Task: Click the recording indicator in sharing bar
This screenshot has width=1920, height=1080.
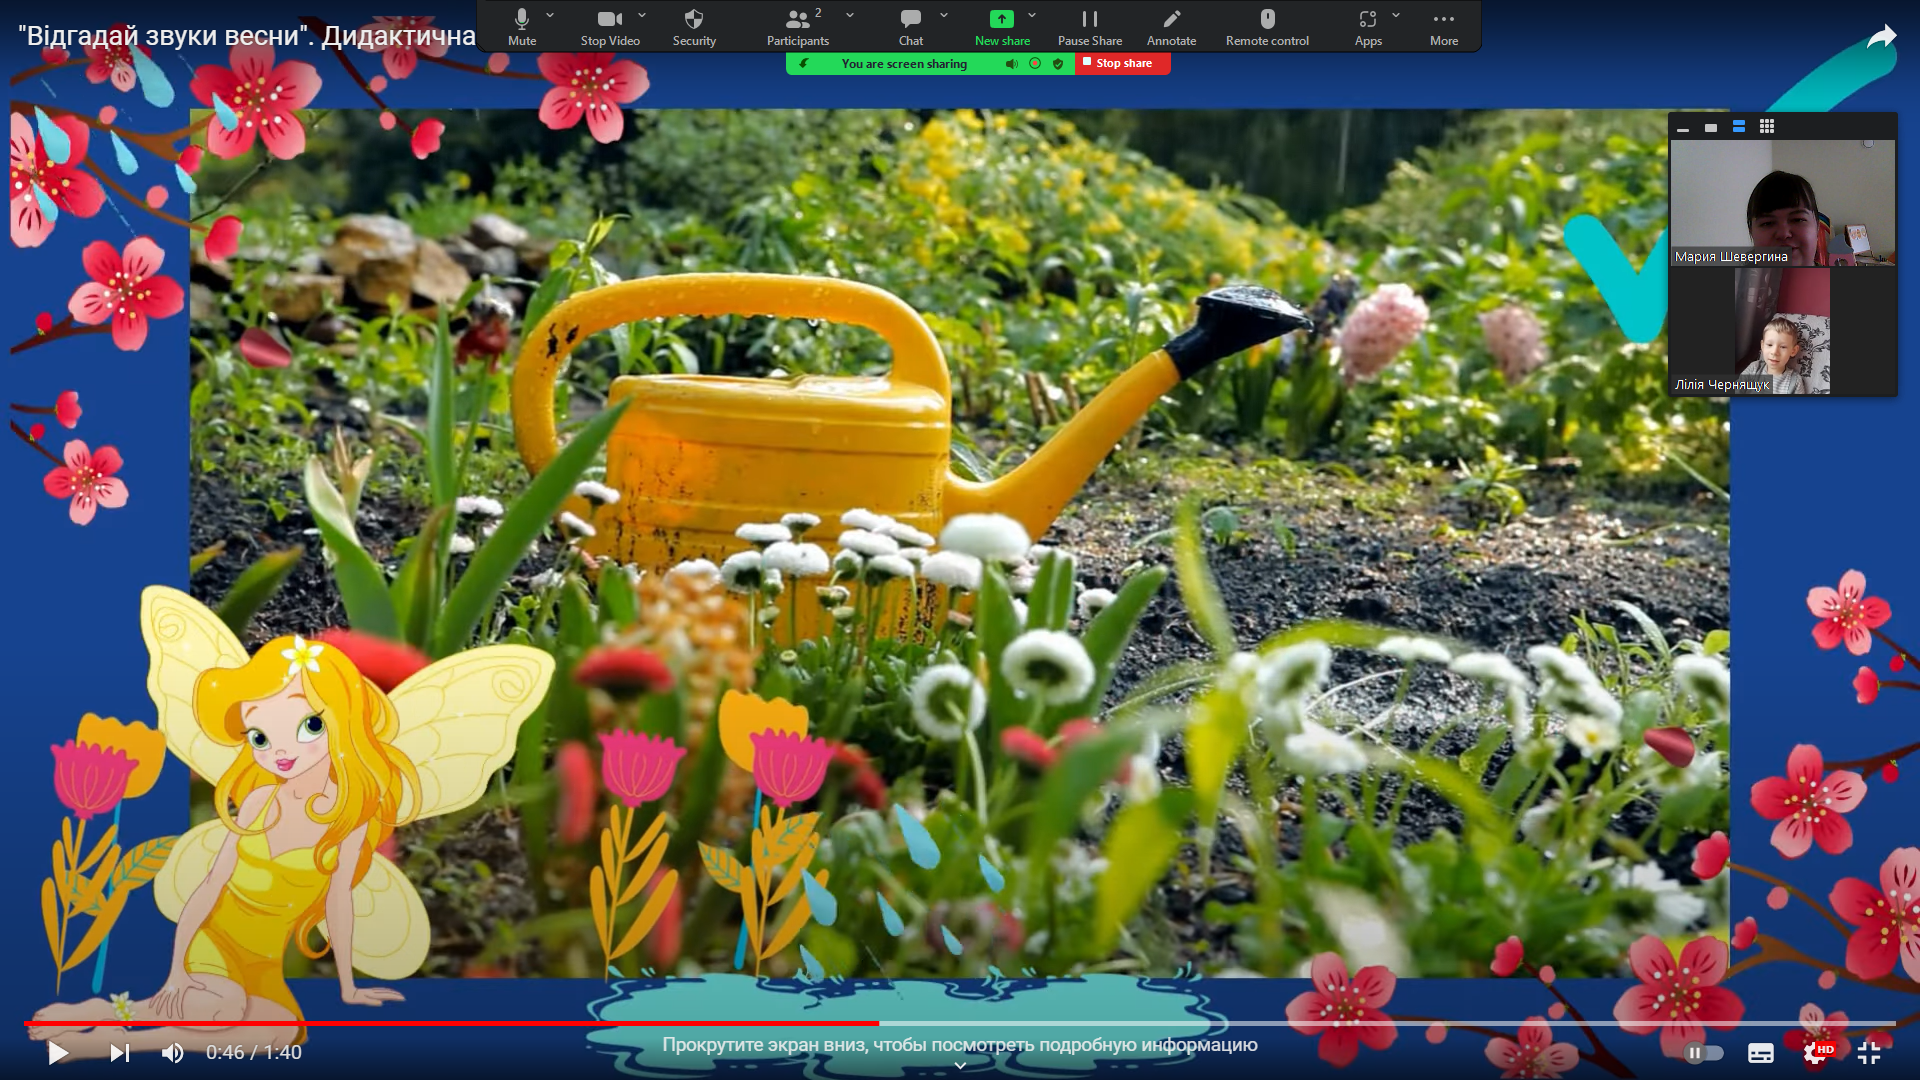Action: click(x=1035, y=64)
